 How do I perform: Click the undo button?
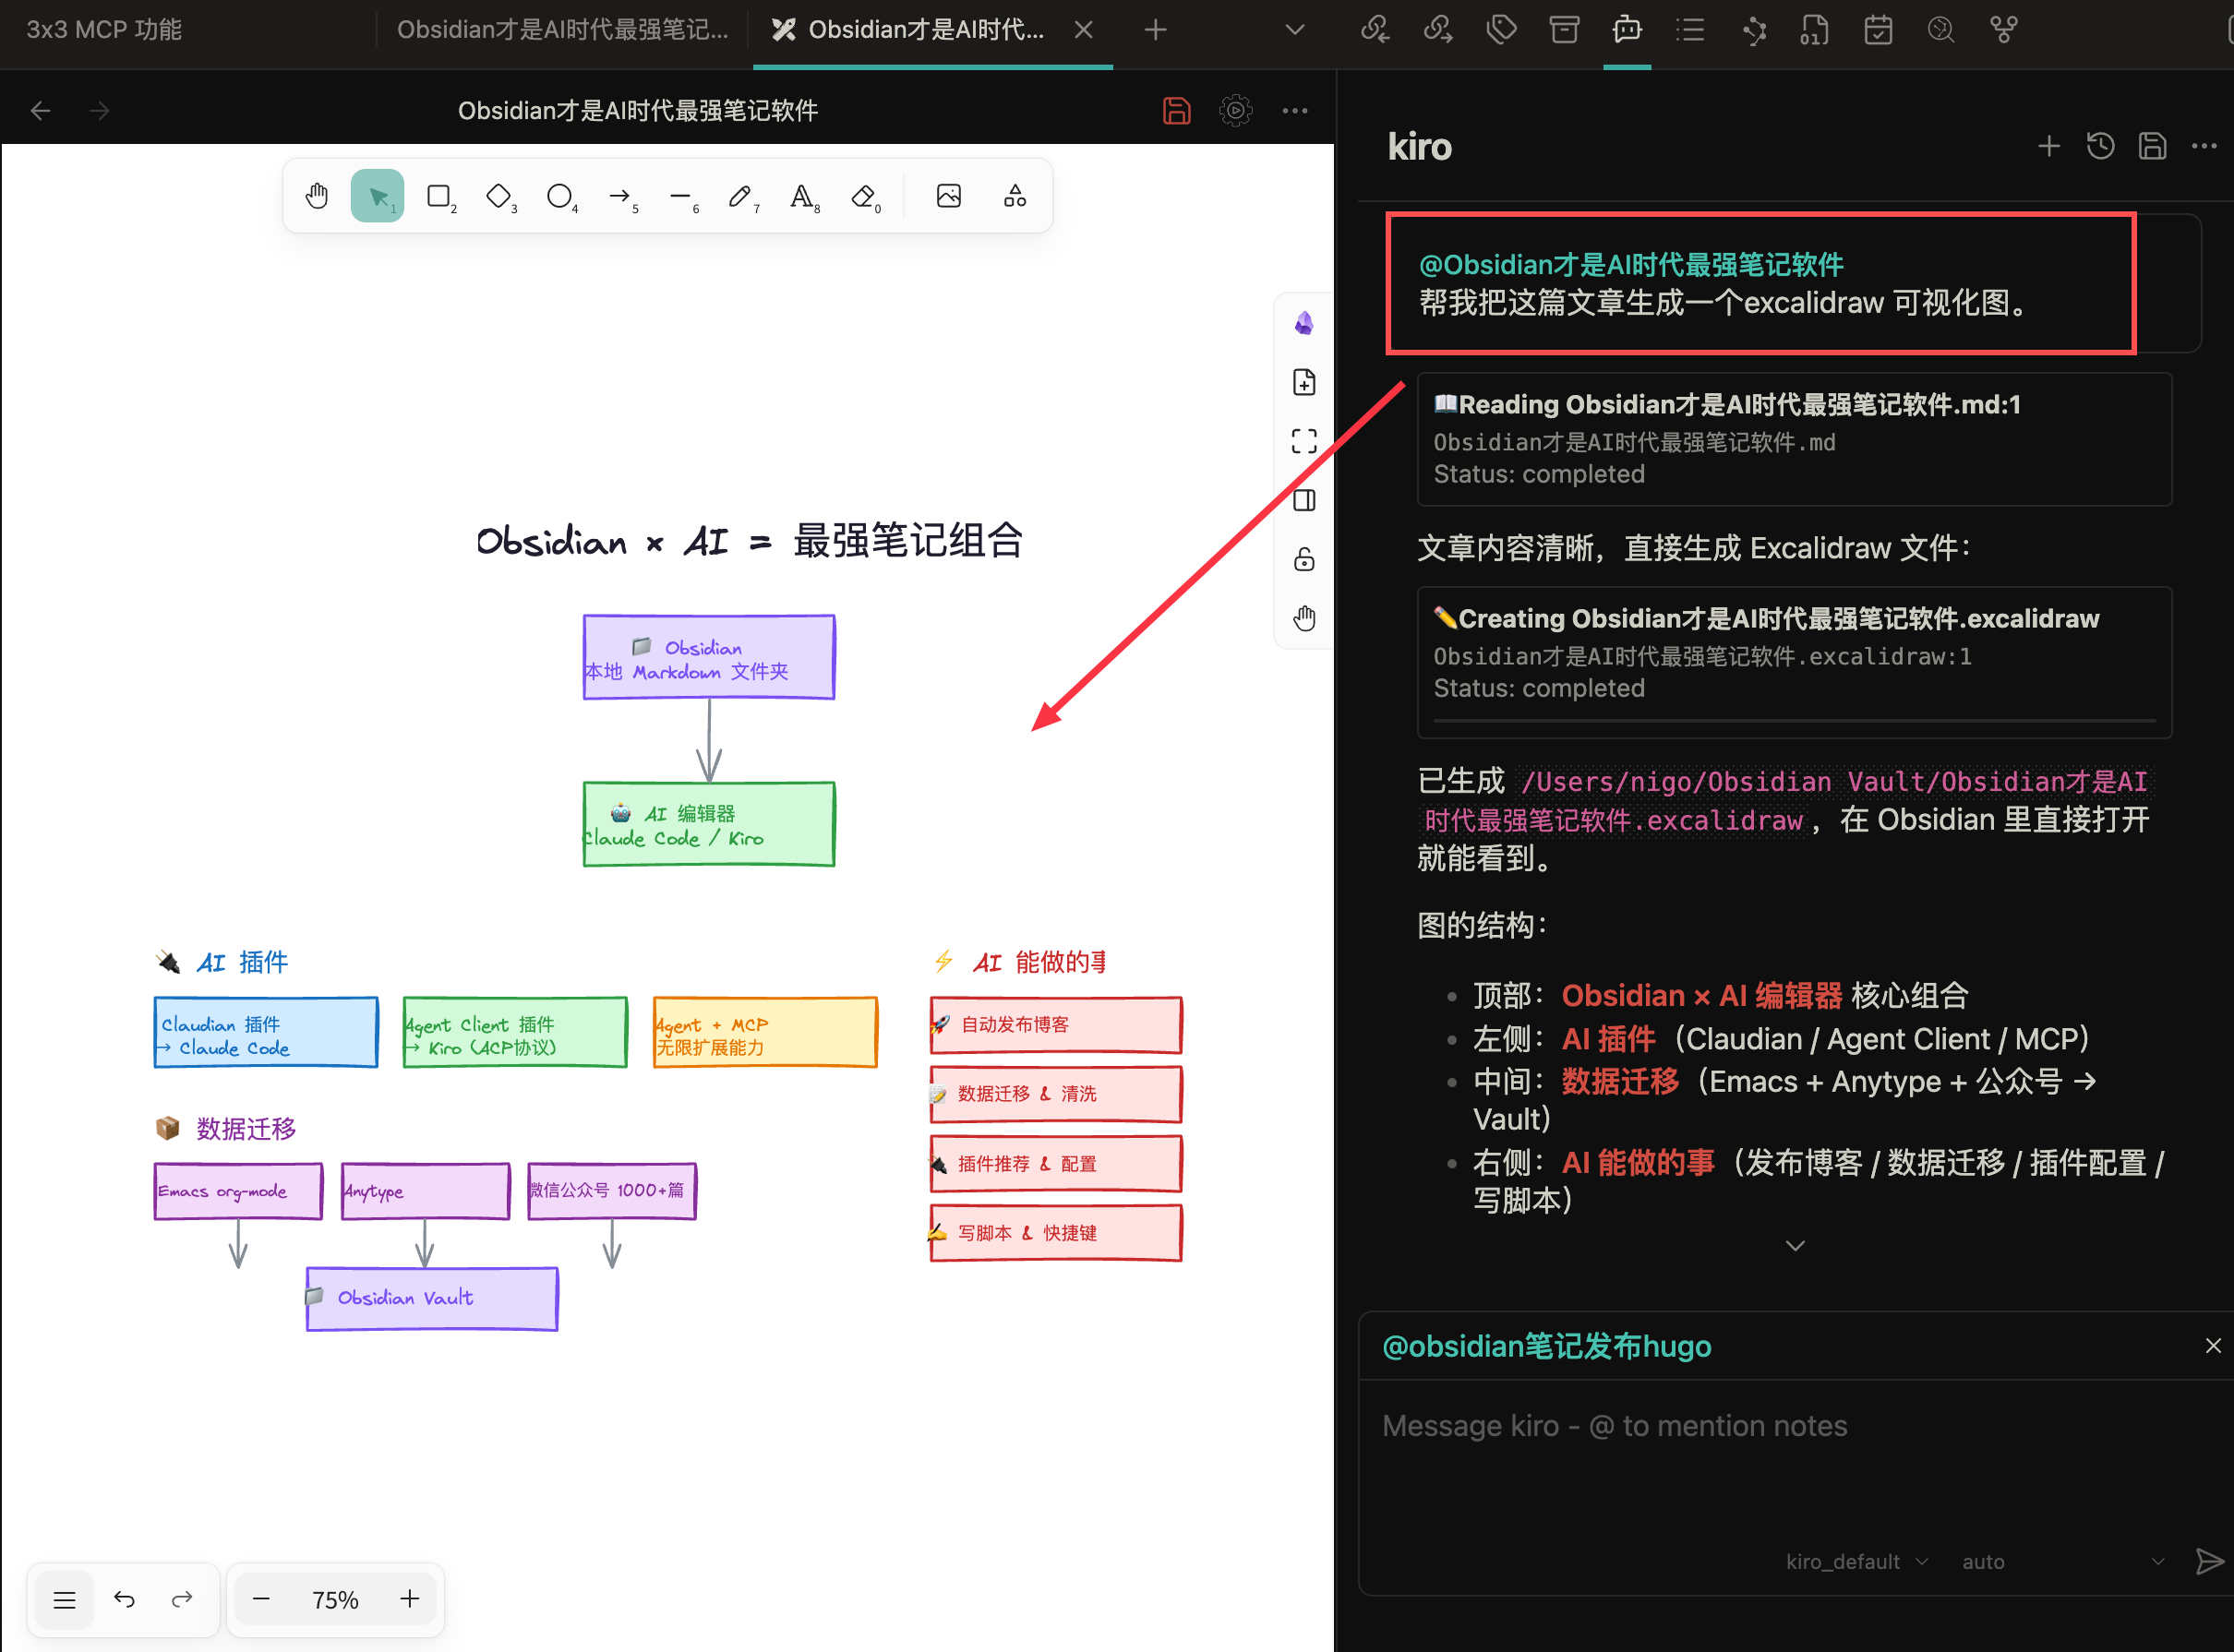[124, 1599]
